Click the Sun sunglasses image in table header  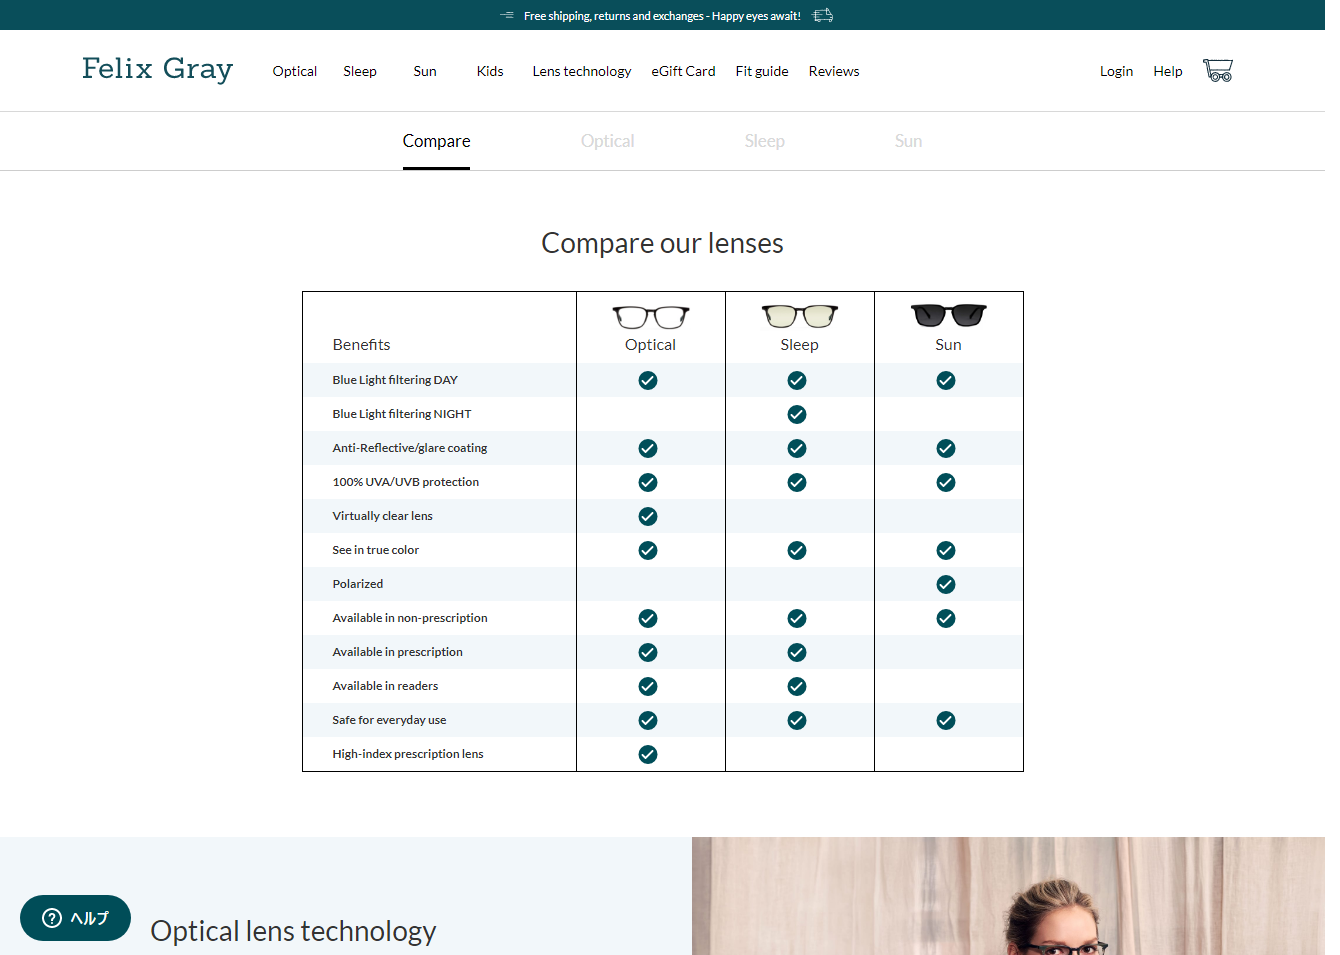[948, 315]
